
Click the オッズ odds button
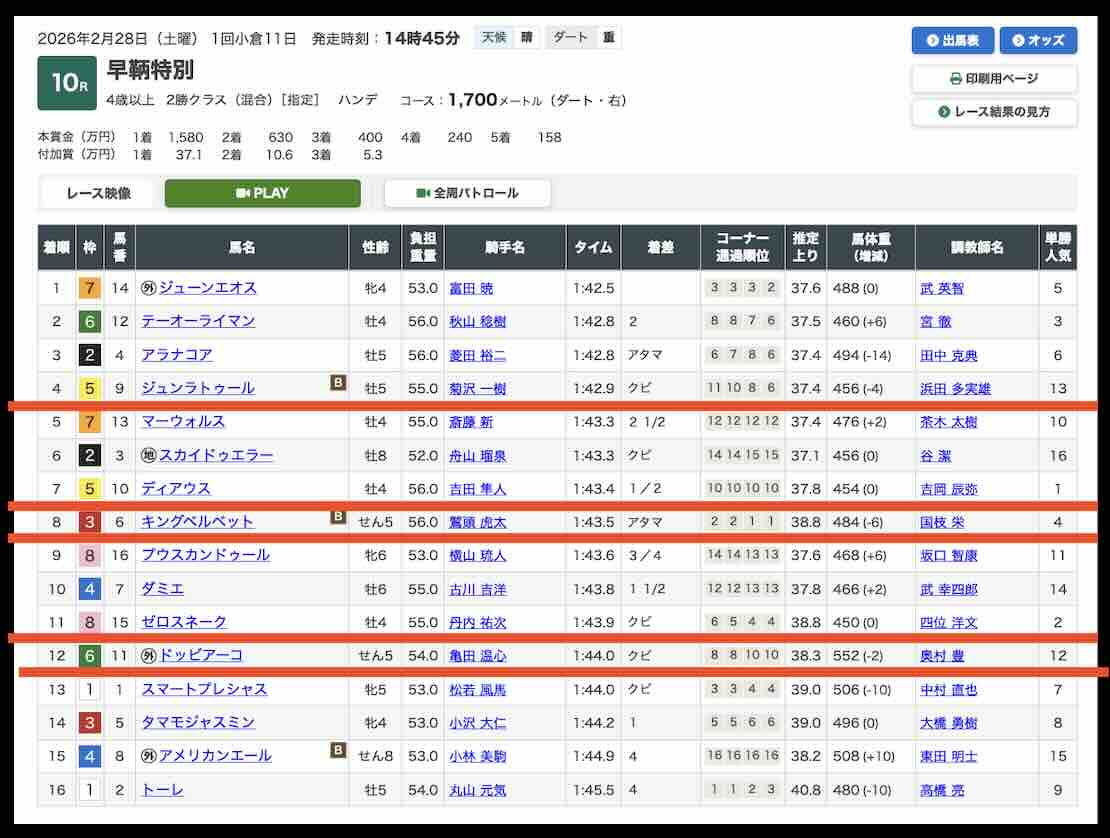1037,40
